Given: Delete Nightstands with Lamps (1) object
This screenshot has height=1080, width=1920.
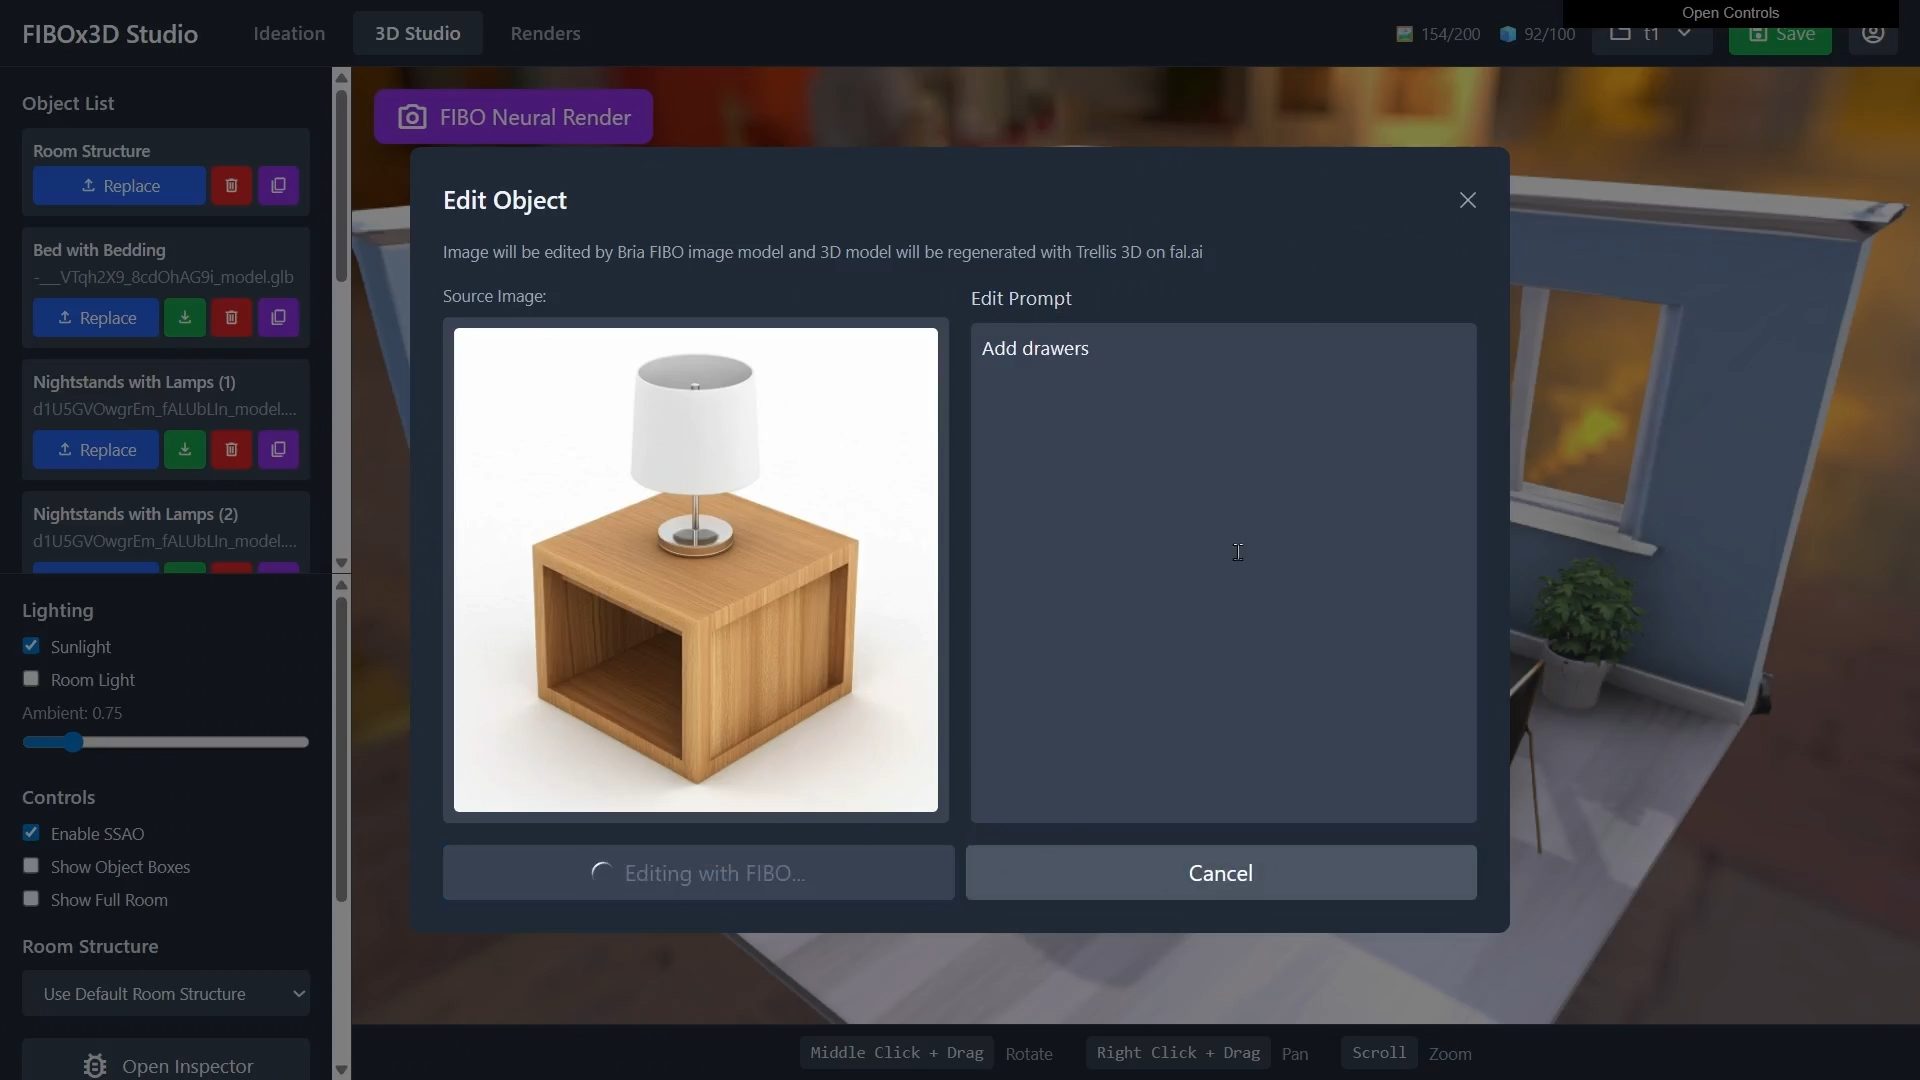Looking at the screenshot, I should [231, 450].
